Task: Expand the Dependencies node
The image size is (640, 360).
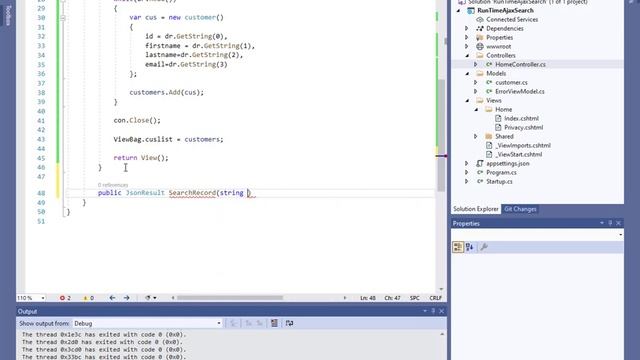Action: [x=467, y=29]
